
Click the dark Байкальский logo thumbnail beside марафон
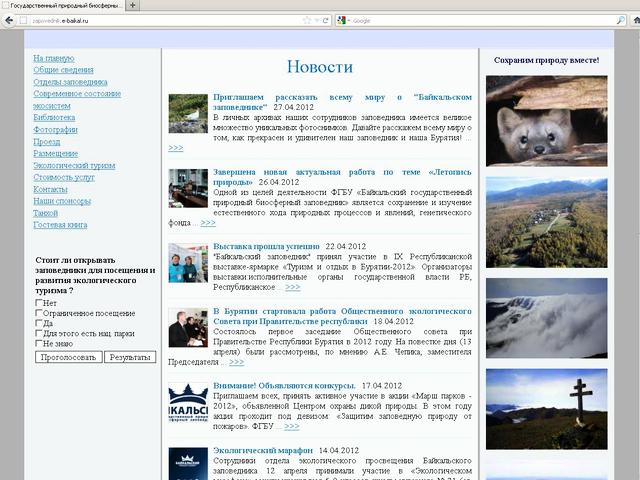tap(188, 464)
